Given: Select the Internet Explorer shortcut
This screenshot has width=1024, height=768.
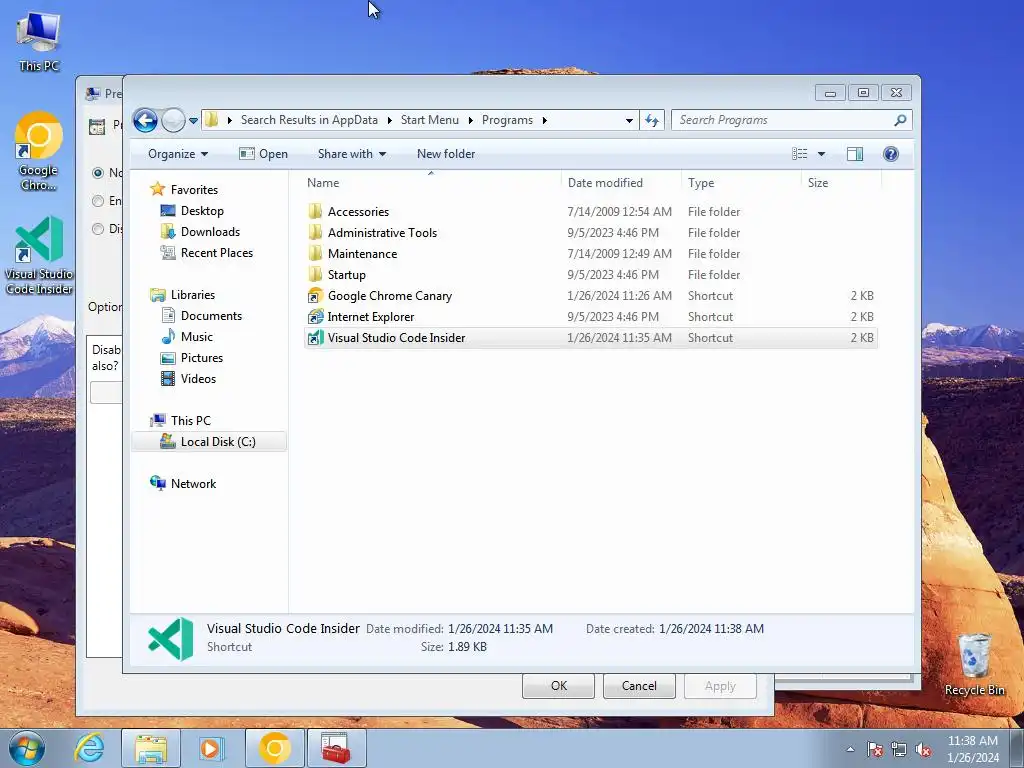Looking at the screenshot, I should click(590, 317).
